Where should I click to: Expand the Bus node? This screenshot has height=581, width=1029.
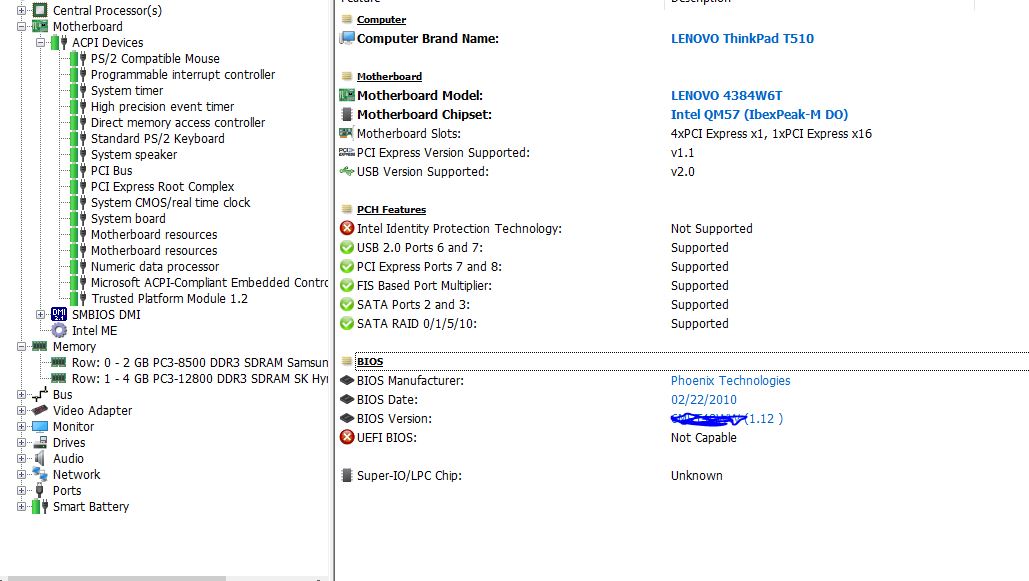(x=21, y=395)
